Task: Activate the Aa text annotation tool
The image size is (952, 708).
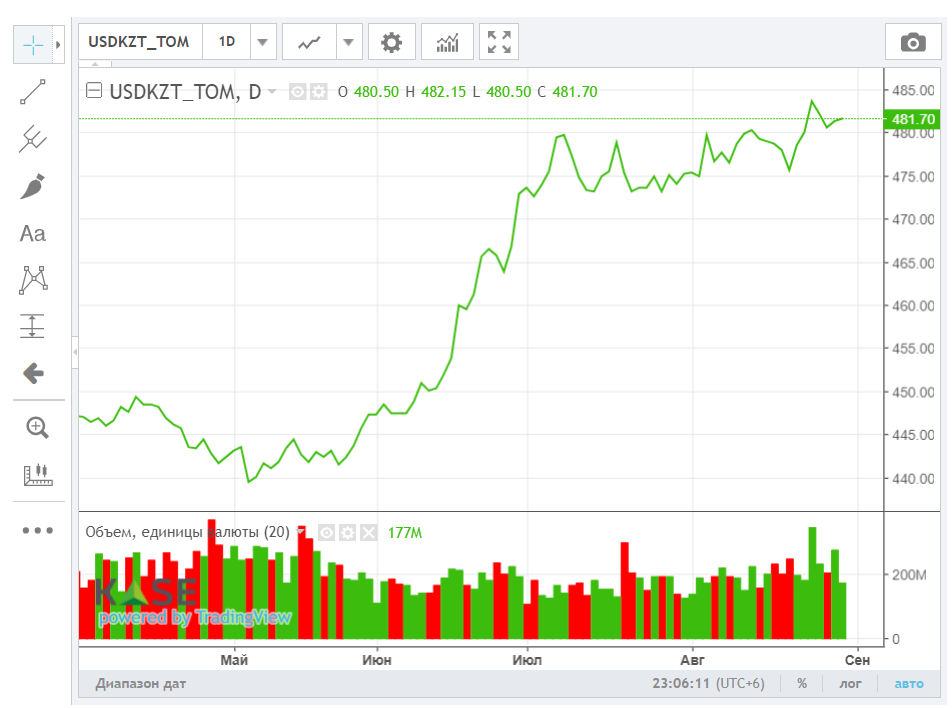Action: click(x=33, y=234)
